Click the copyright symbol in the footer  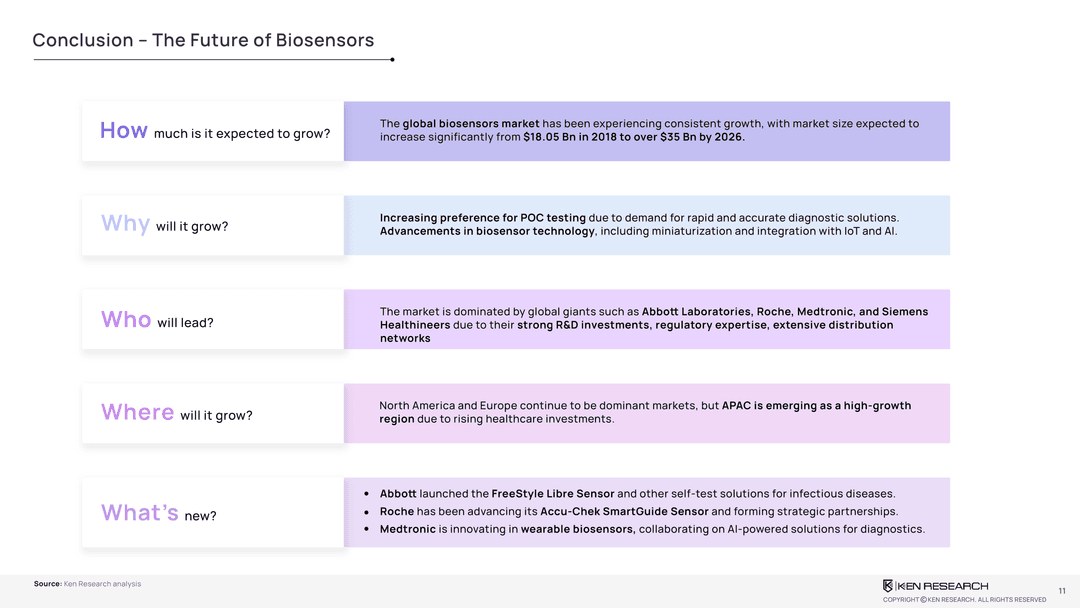click(924, 599)
